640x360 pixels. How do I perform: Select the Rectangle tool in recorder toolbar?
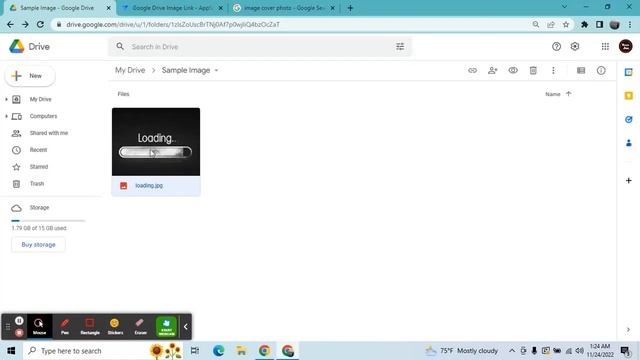coord(90,326)
